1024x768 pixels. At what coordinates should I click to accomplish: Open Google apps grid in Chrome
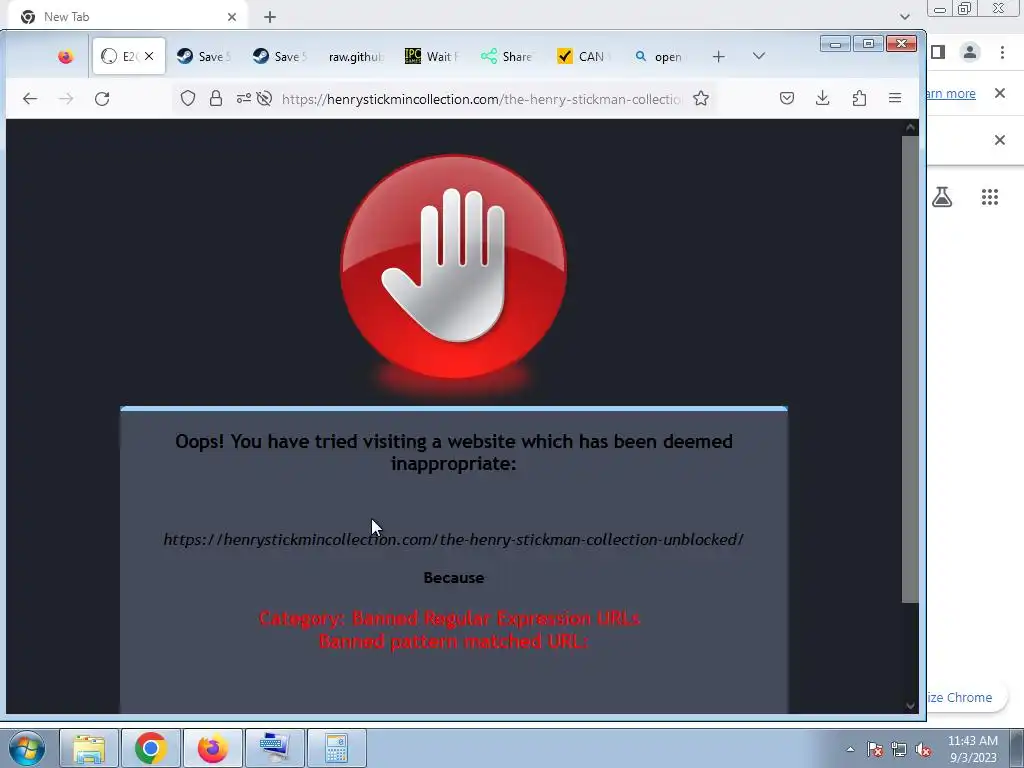pyautogui.click(x=990, y=197)
